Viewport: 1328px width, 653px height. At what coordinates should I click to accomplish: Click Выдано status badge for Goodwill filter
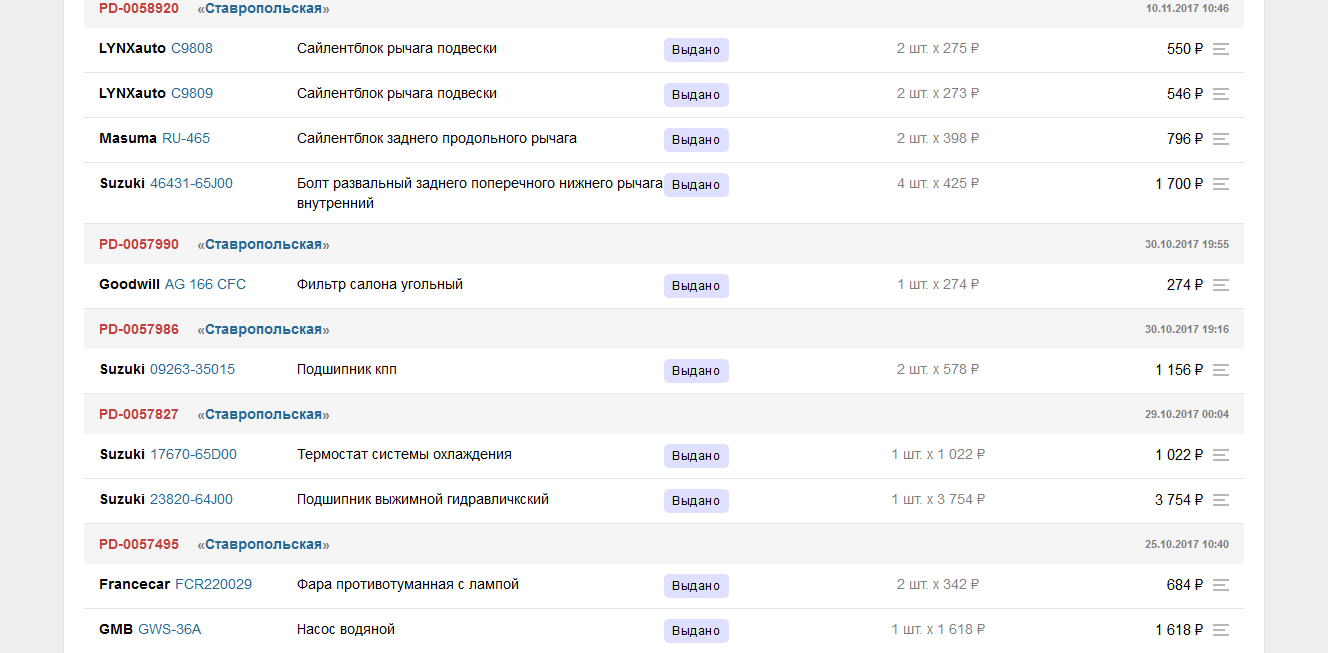696,286
